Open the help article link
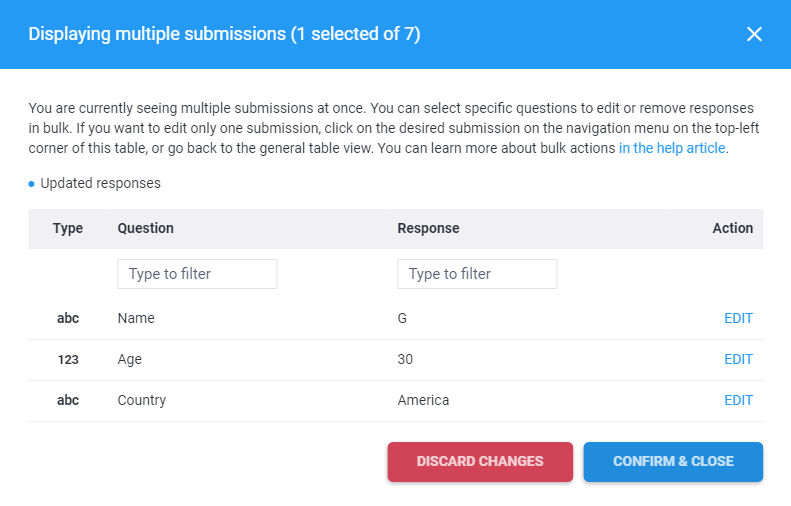This screenshot has width=791, height=506. tap(673, 149)
